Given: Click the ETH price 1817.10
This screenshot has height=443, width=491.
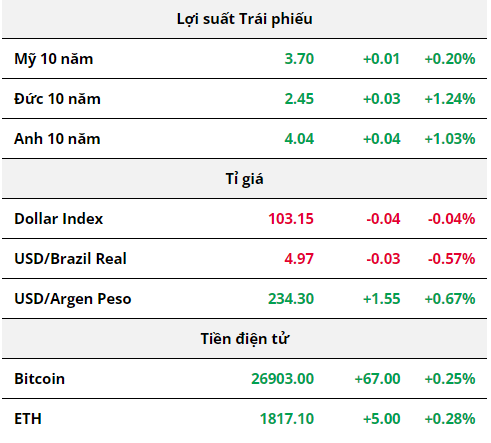Looking at the screenshot, I should click(287, 419).
